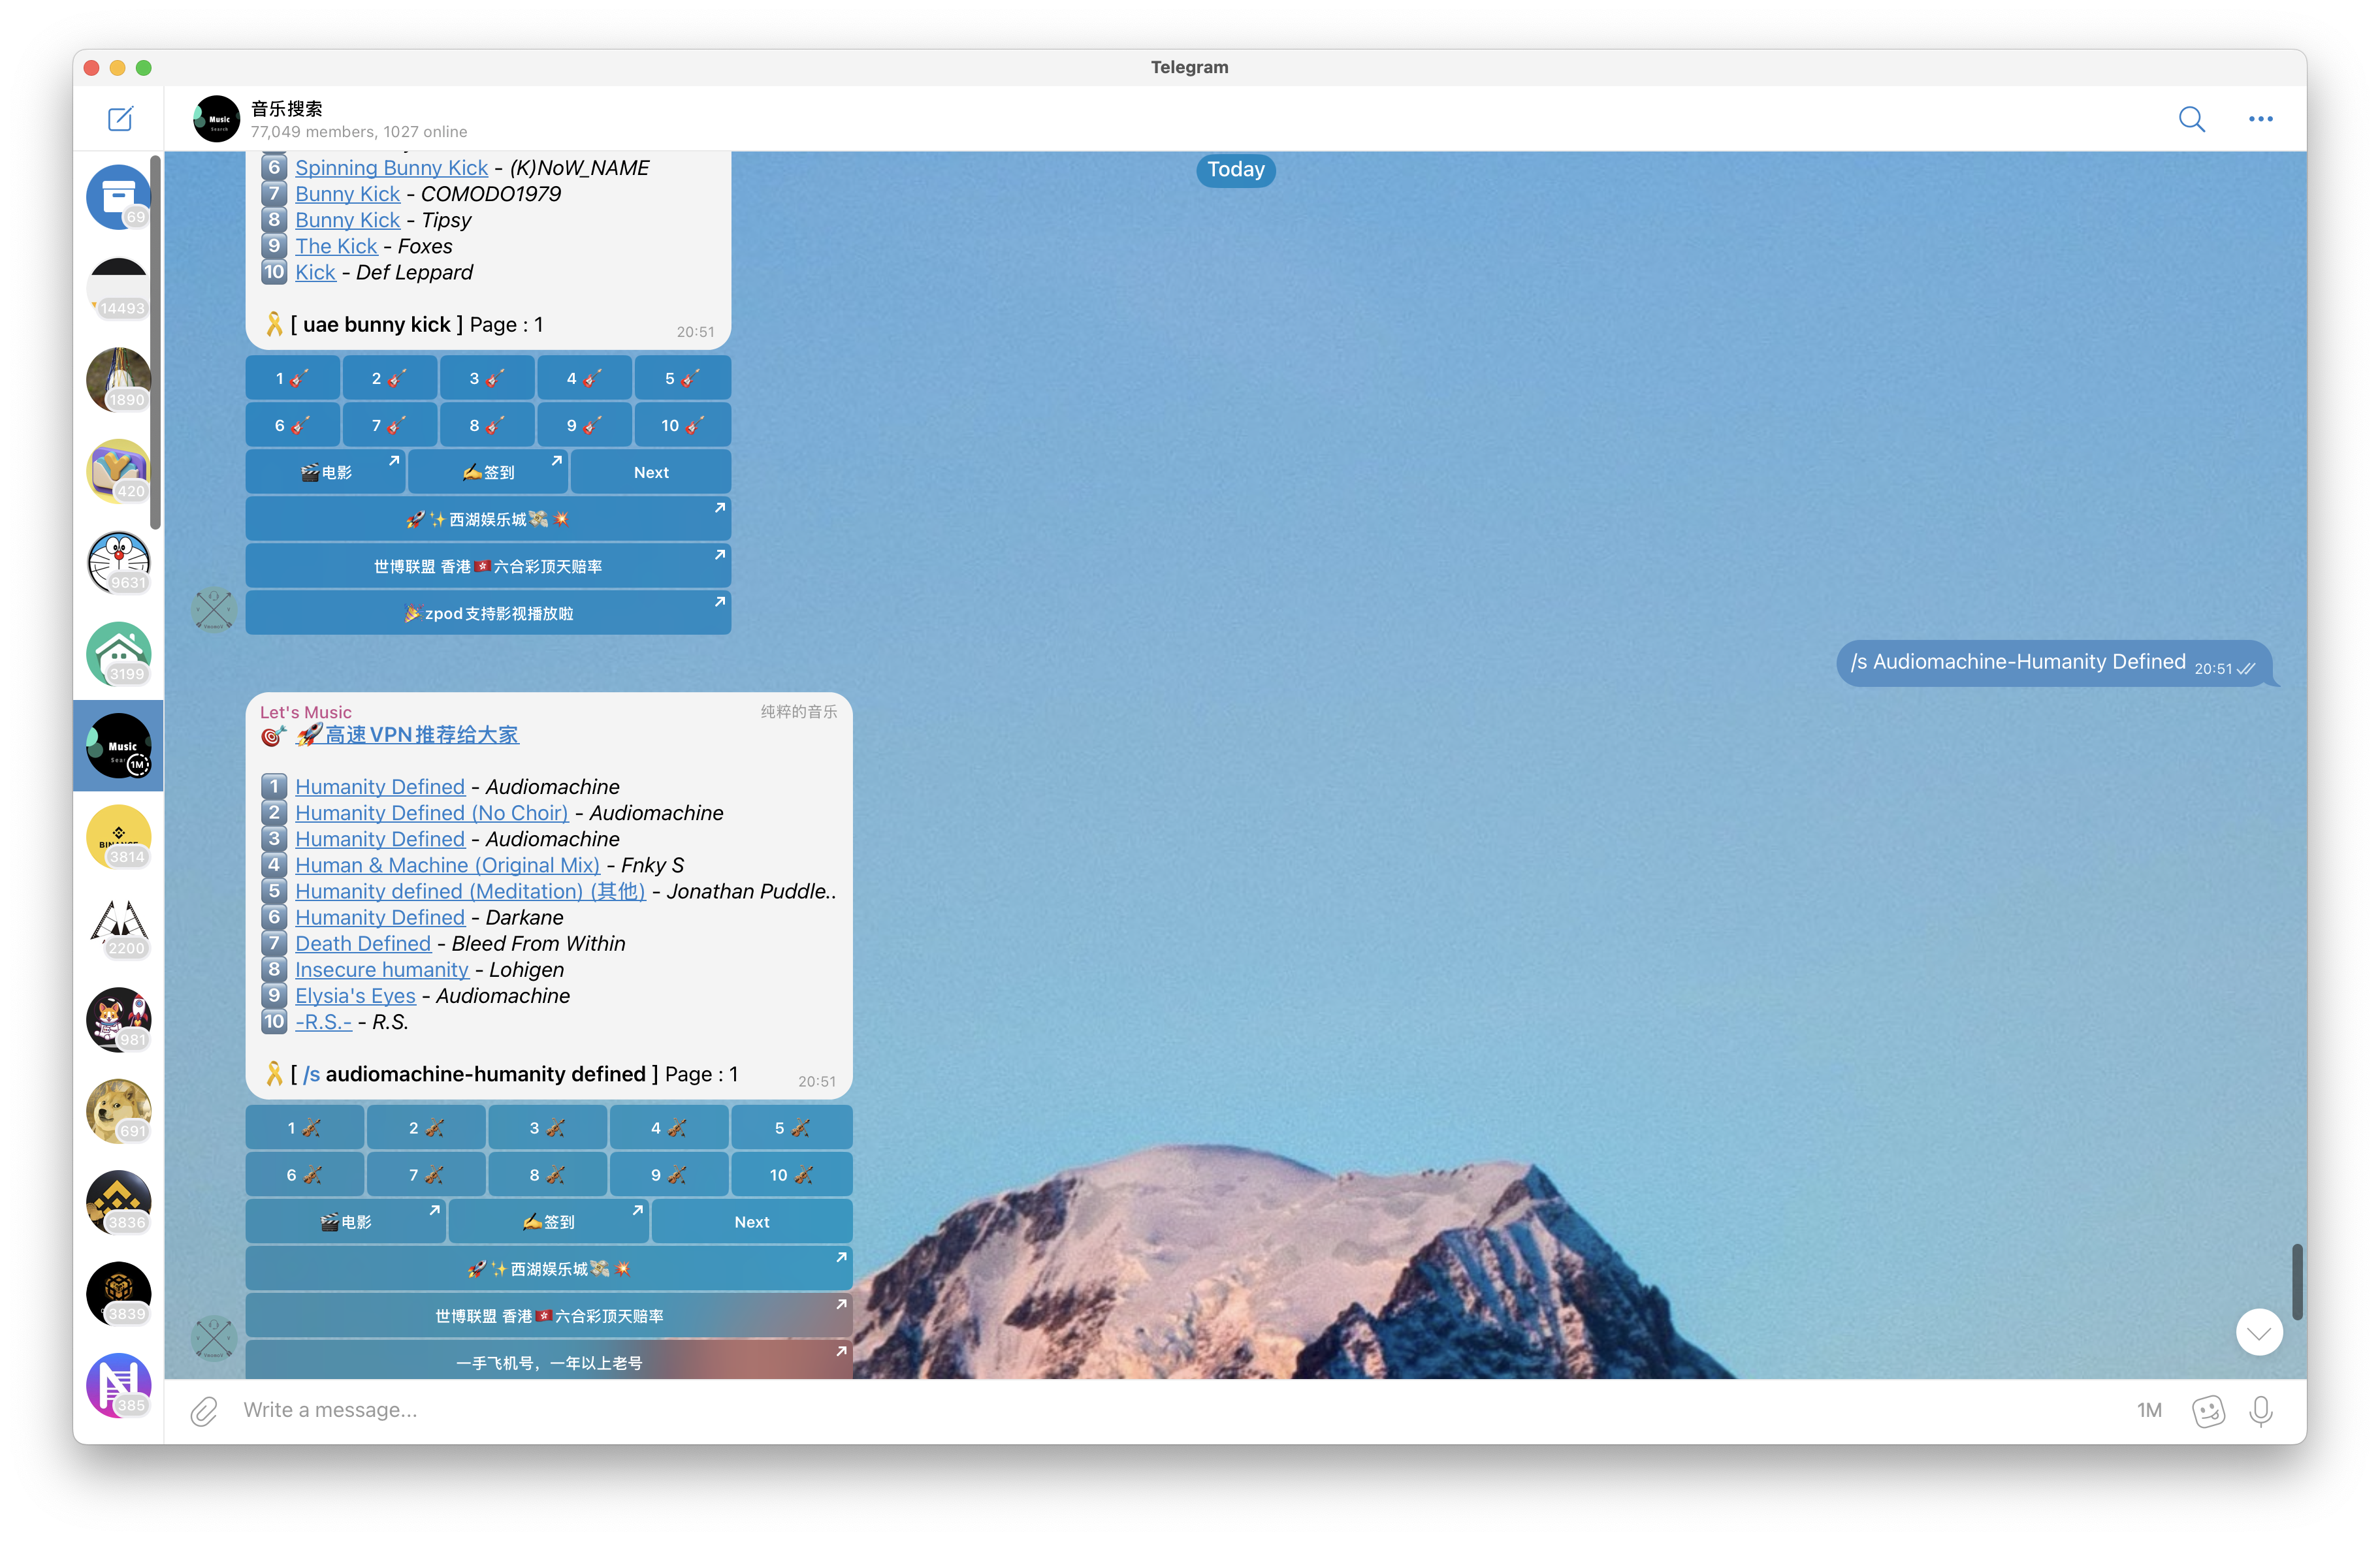The image size is (2380, 1541).
Task: Open Humanity Defined by Darkane link
Action: pos(380,917)
